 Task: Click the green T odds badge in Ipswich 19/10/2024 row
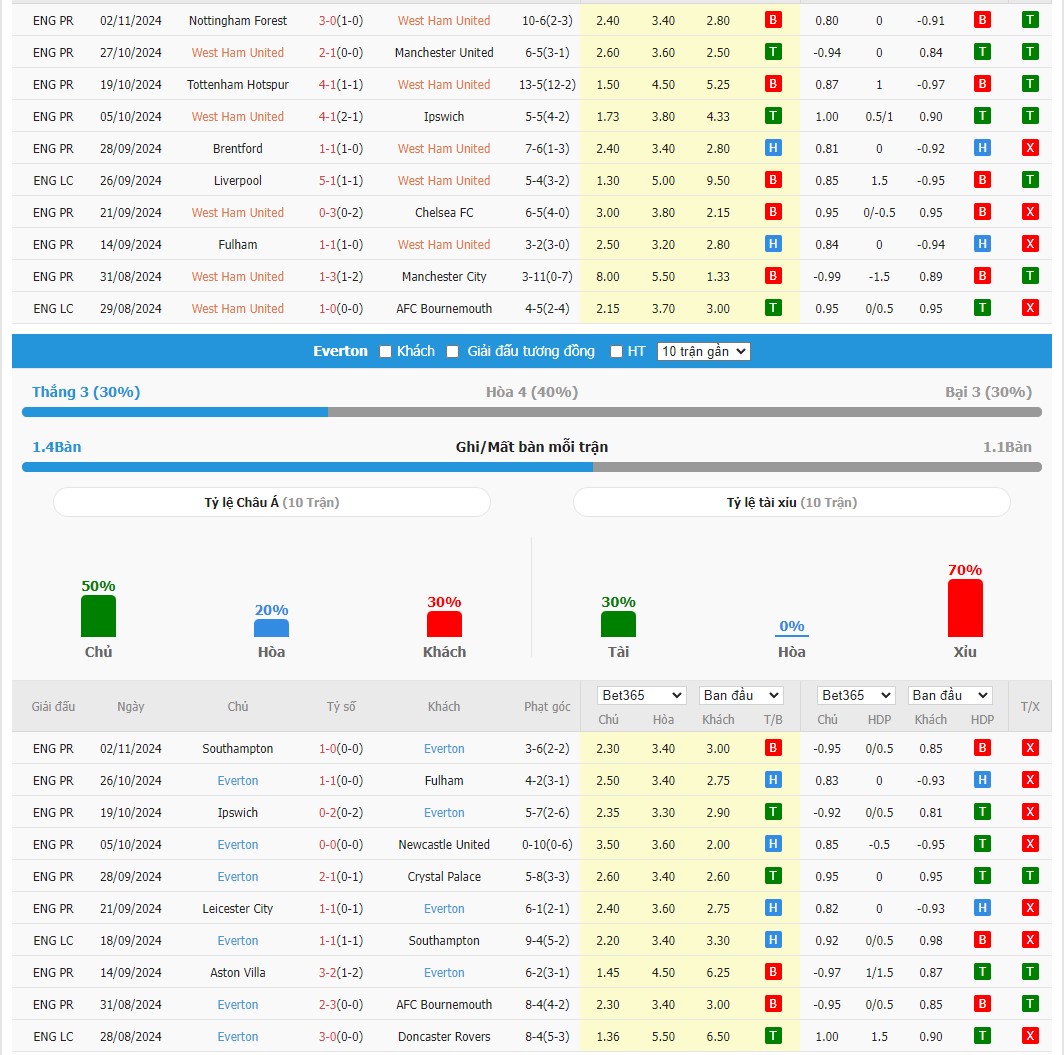tap(773, 812)
